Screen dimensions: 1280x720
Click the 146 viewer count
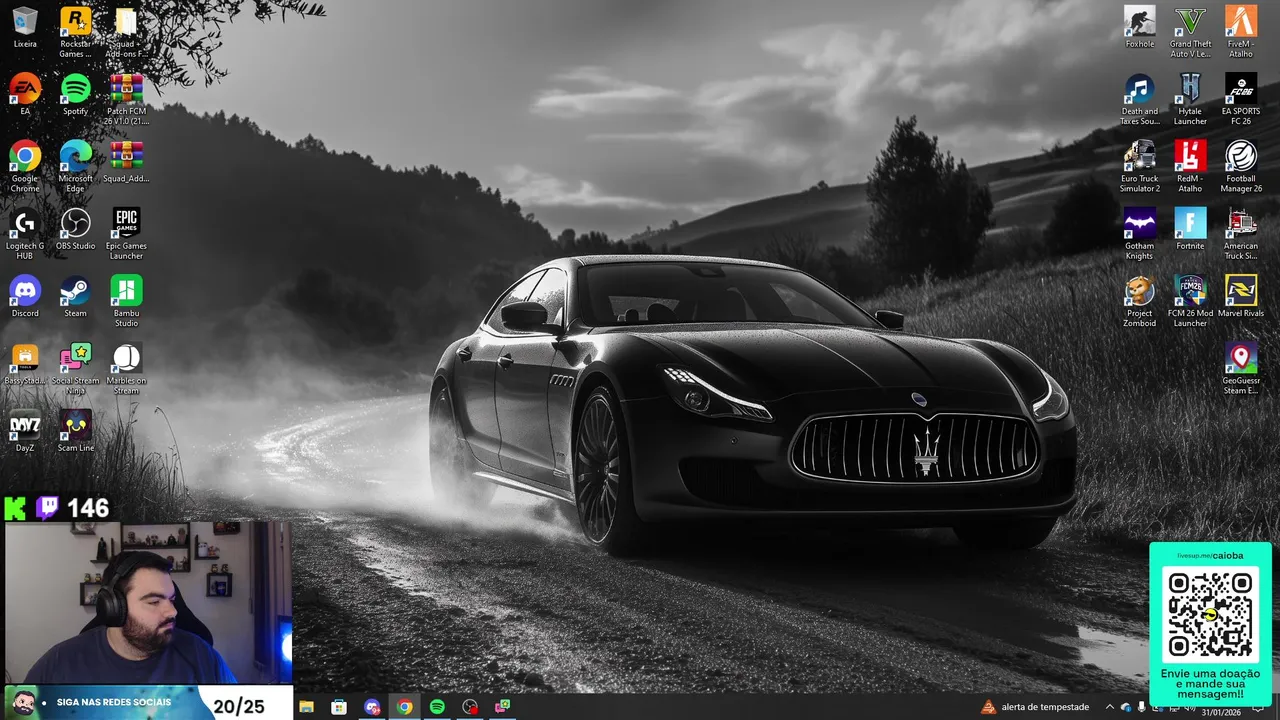click(88, 508)
